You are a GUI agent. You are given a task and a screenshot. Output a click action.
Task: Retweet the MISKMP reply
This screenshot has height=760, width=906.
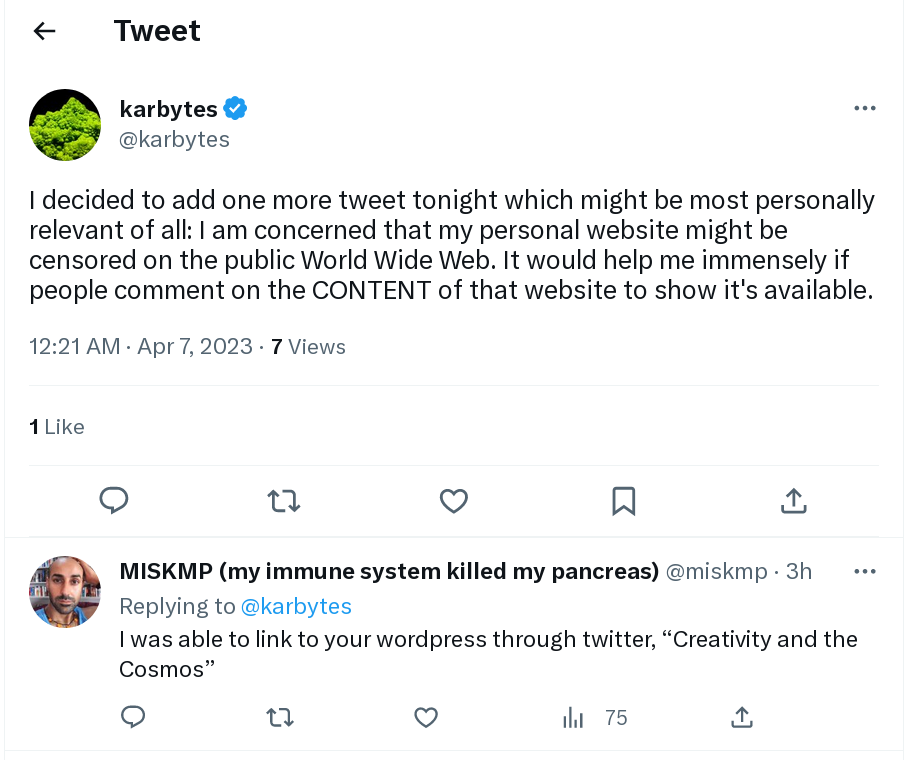(280, 718)
